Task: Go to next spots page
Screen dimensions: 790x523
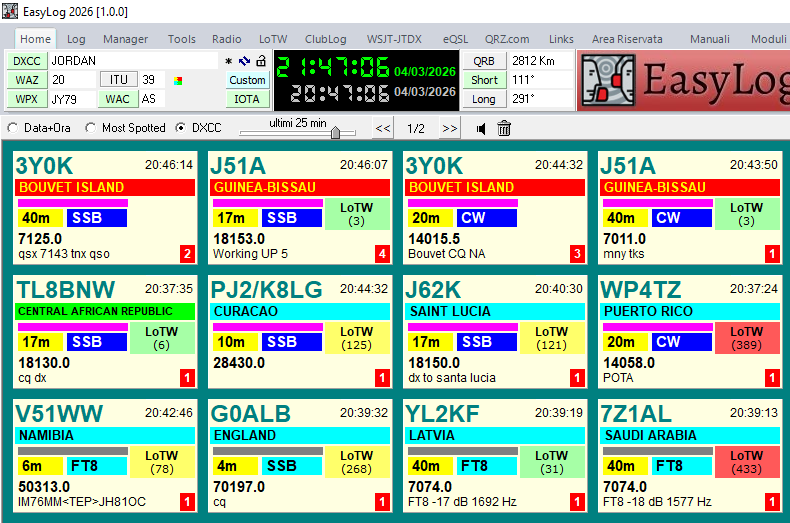Action: [449, 128]
